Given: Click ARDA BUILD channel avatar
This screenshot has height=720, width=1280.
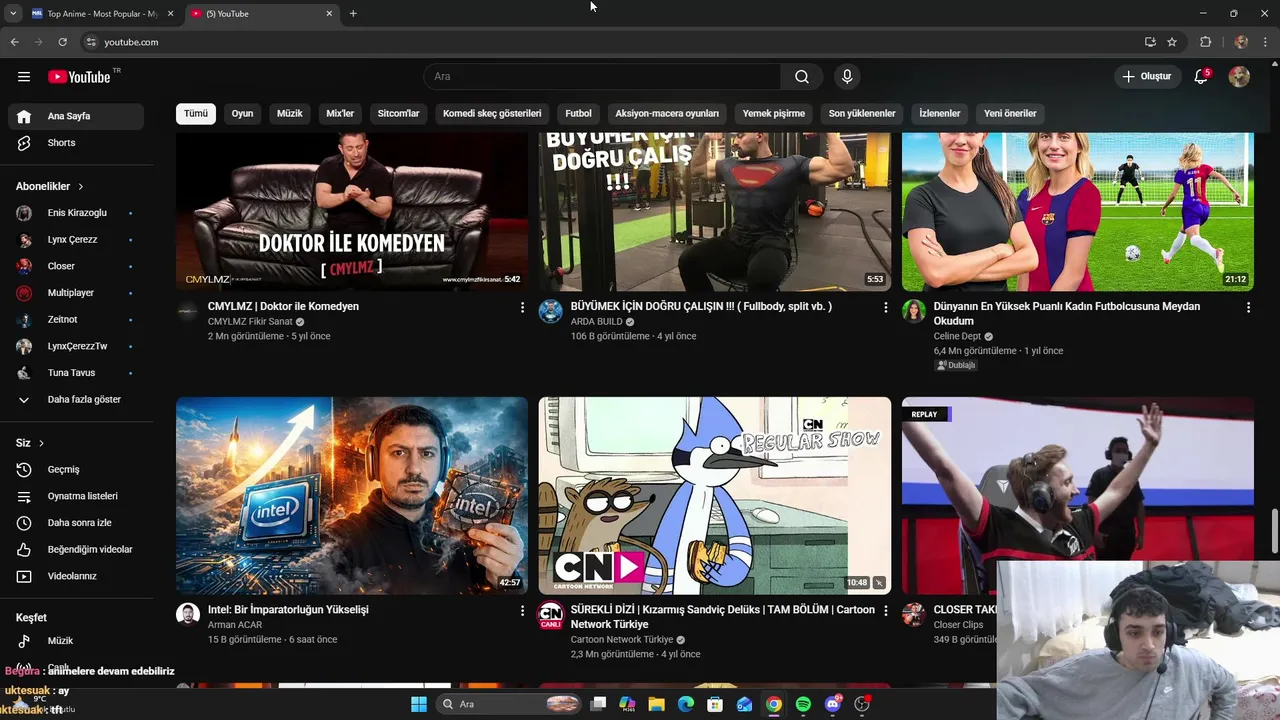Looking at the screenshot, I should click(551, 312).
